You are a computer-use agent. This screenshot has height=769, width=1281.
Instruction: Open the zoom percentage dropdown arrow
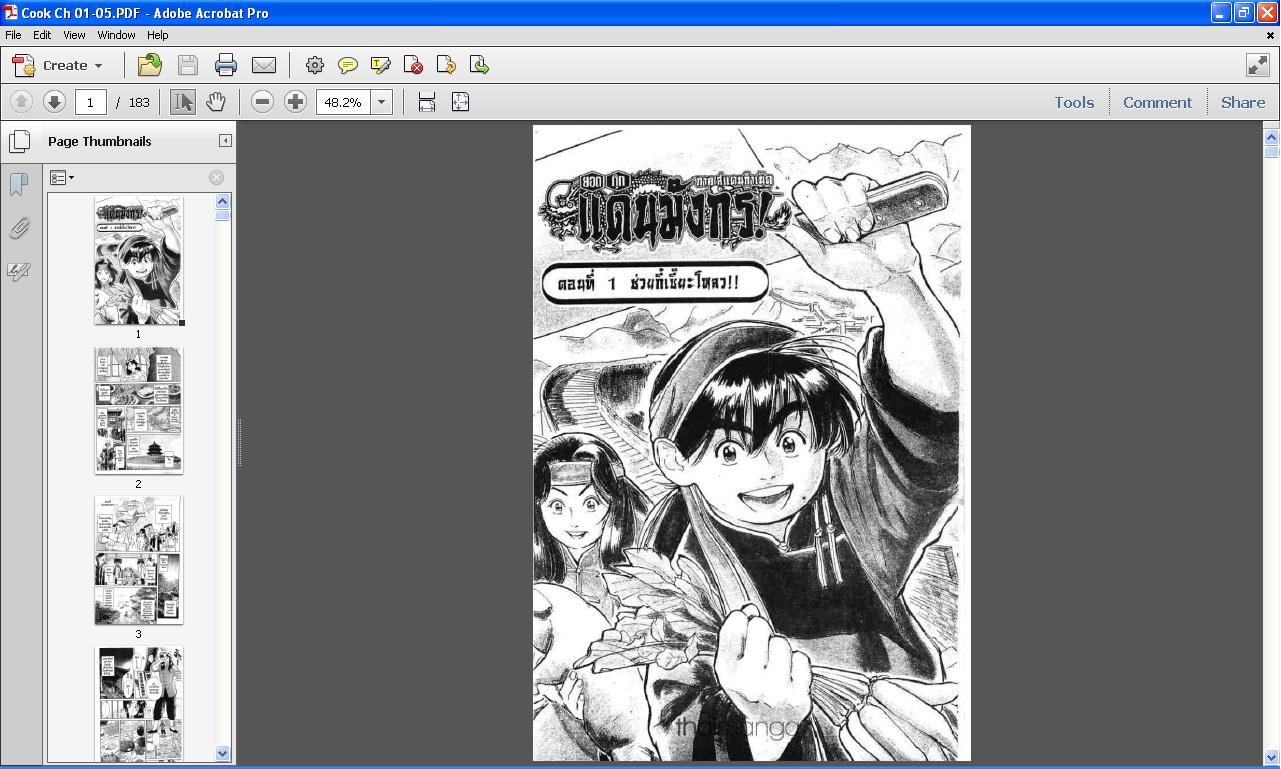click(381, 102)
